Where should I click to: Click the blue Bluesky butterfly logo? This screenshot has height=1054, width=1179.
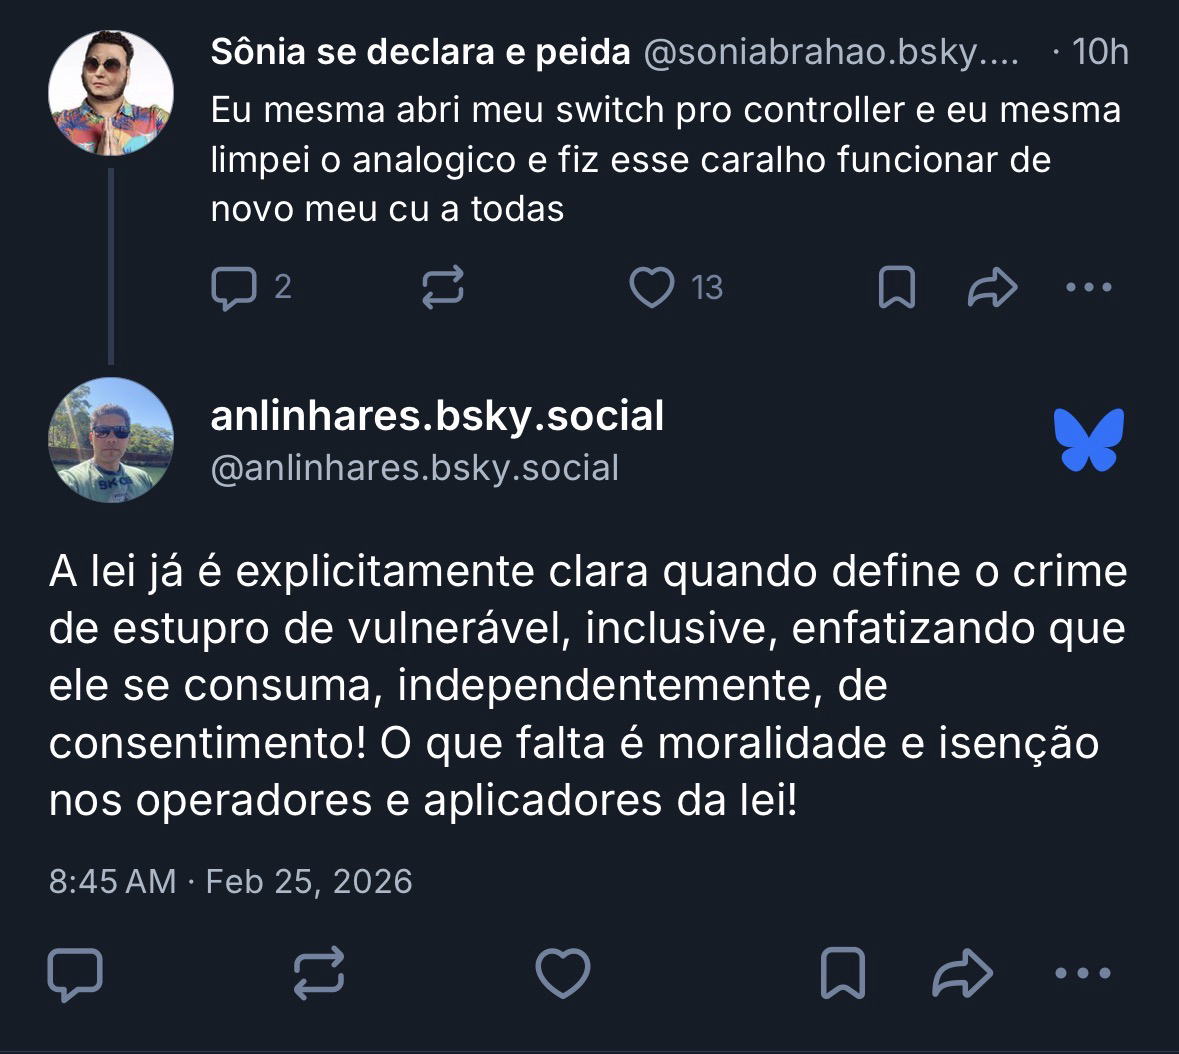click(x=1088, y=440)
